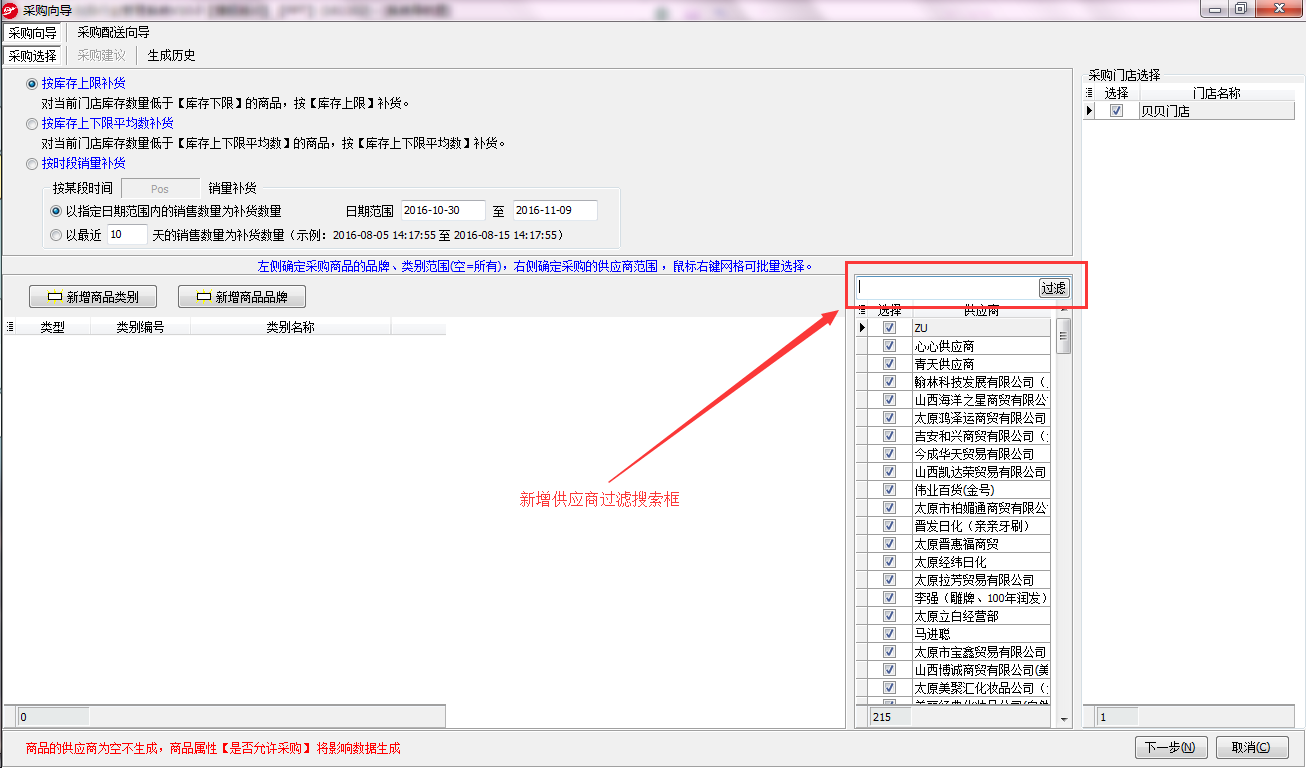Open the 生成历史 sub-tab
Viewport: 1306px width, 768px height.
[x=172, y=55]
